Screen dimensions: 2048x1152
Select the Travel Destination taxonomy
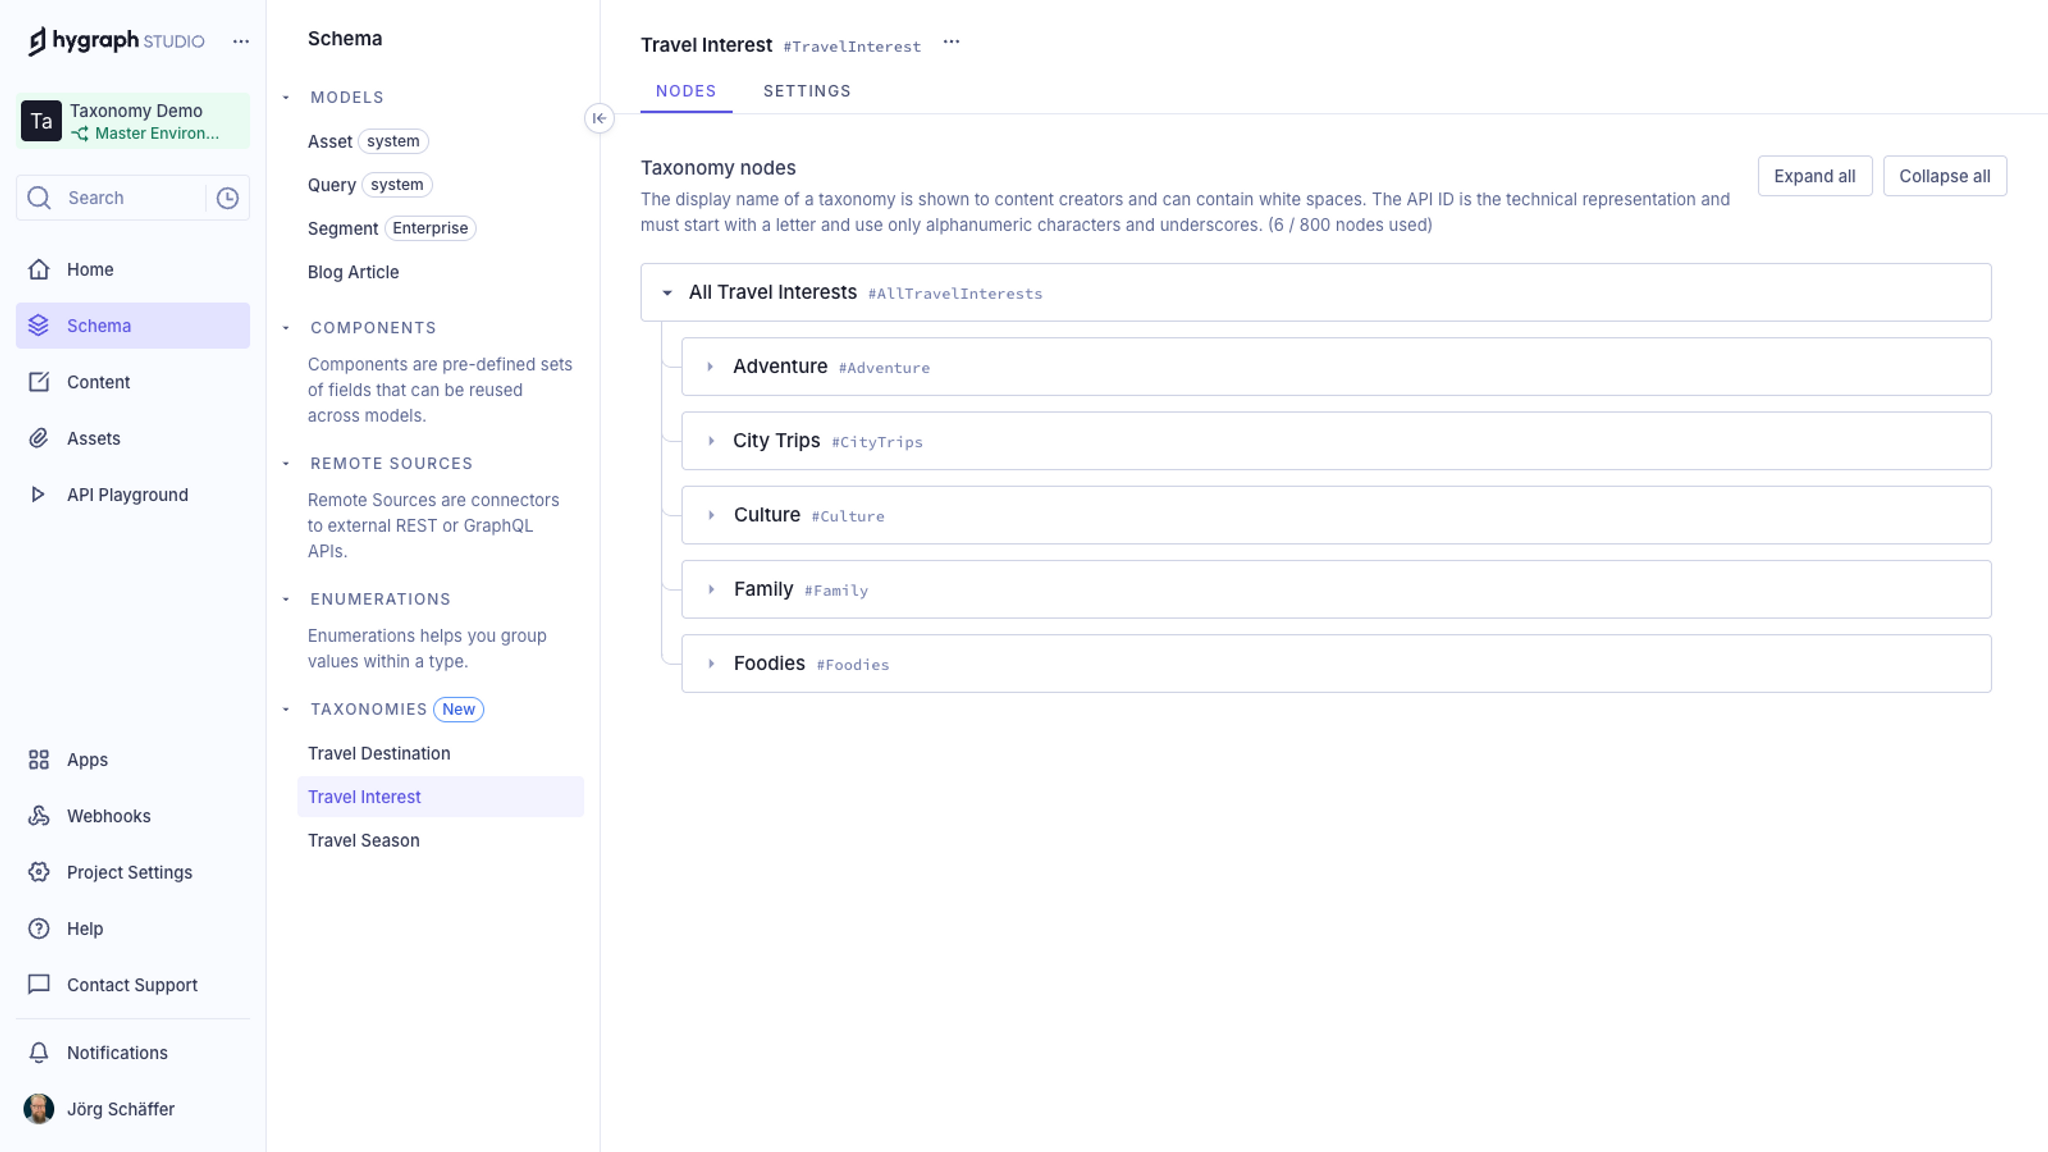(378, 753)
